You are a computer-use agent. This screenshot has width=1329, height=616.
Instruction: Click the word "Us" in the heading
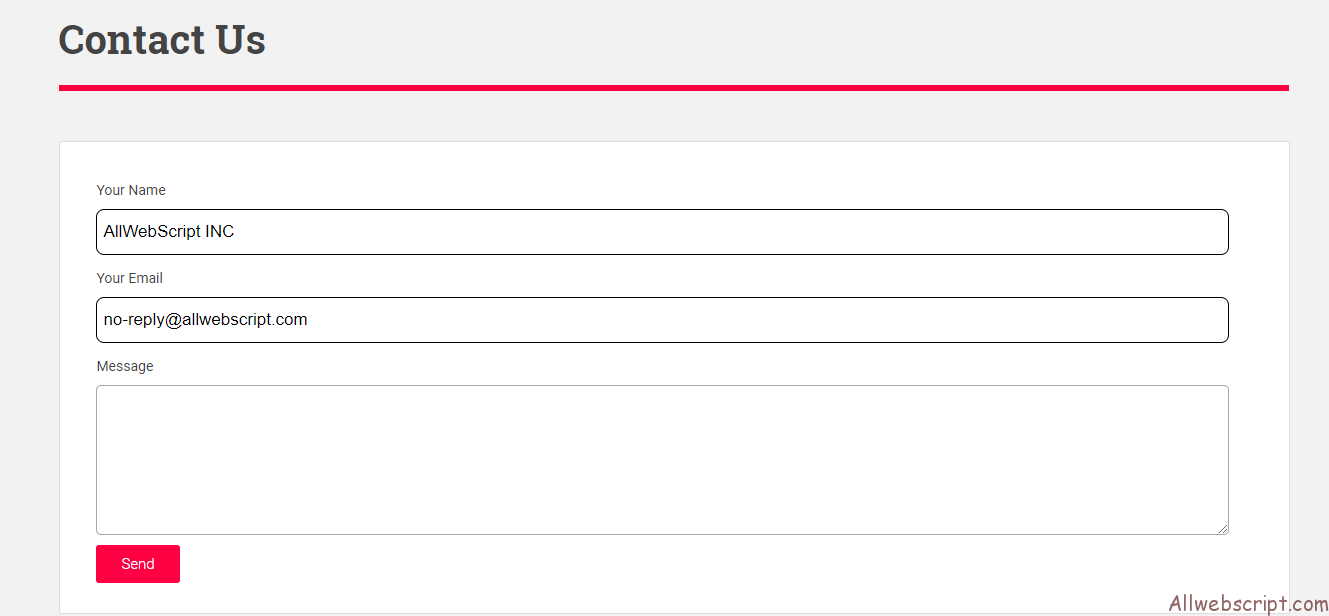point(241,40)
